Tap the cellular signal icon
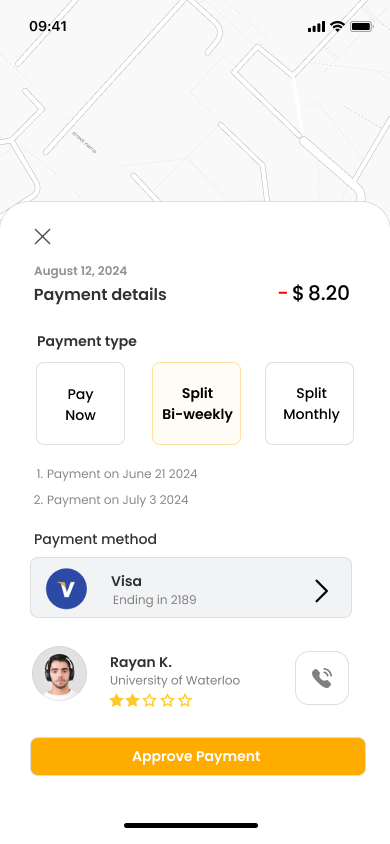Viewport: 390px width, 844px height. [316, 26]
